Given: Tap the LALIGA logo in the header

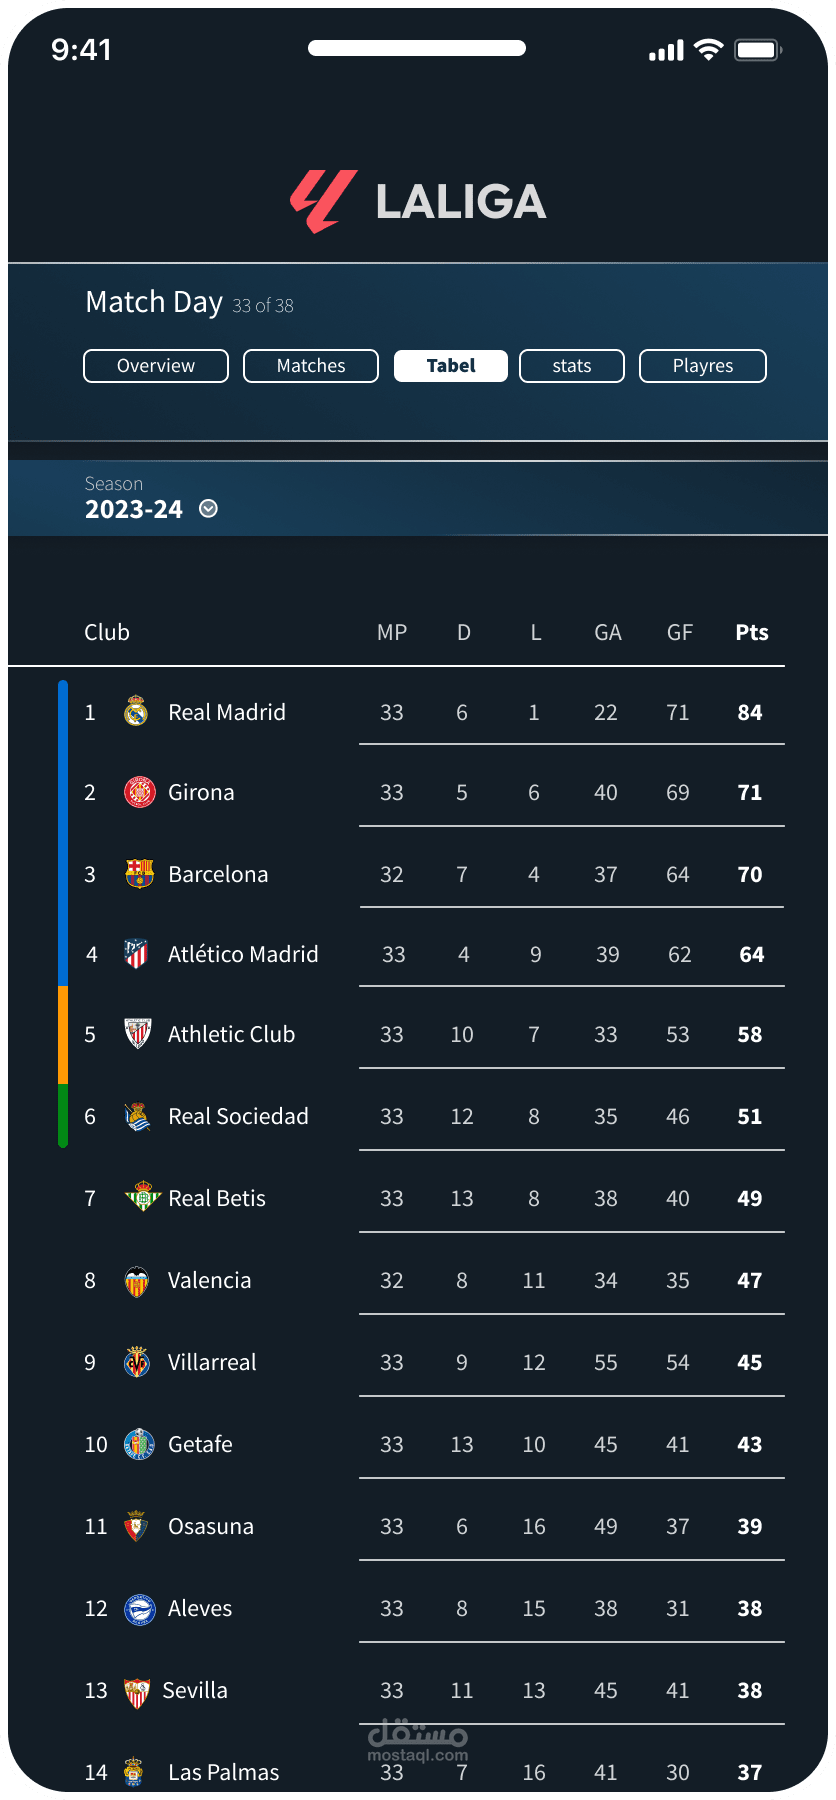Looking at the screenshot, I should coord(418,201).
